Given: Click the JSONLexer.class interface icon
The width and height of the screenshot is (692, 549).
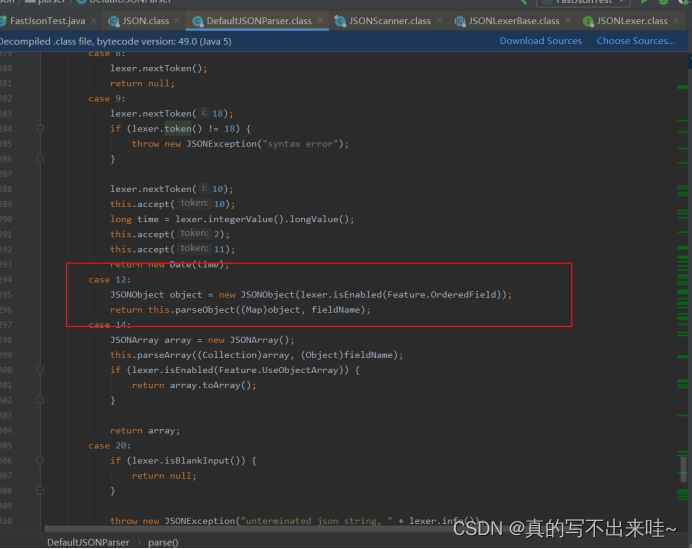Looking at the screenshot, I should tap(588, 21).
